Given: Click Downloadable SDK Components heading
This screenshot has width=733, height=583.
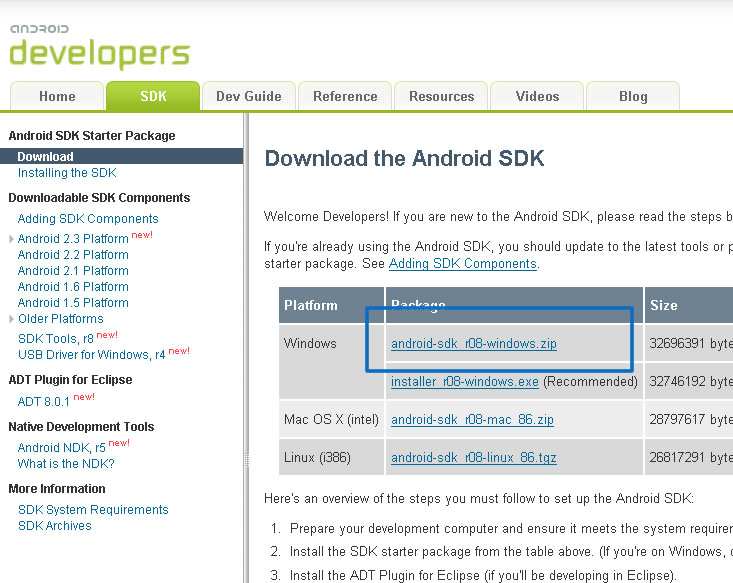Looking at the screenshot, I should tap(99, 198).
